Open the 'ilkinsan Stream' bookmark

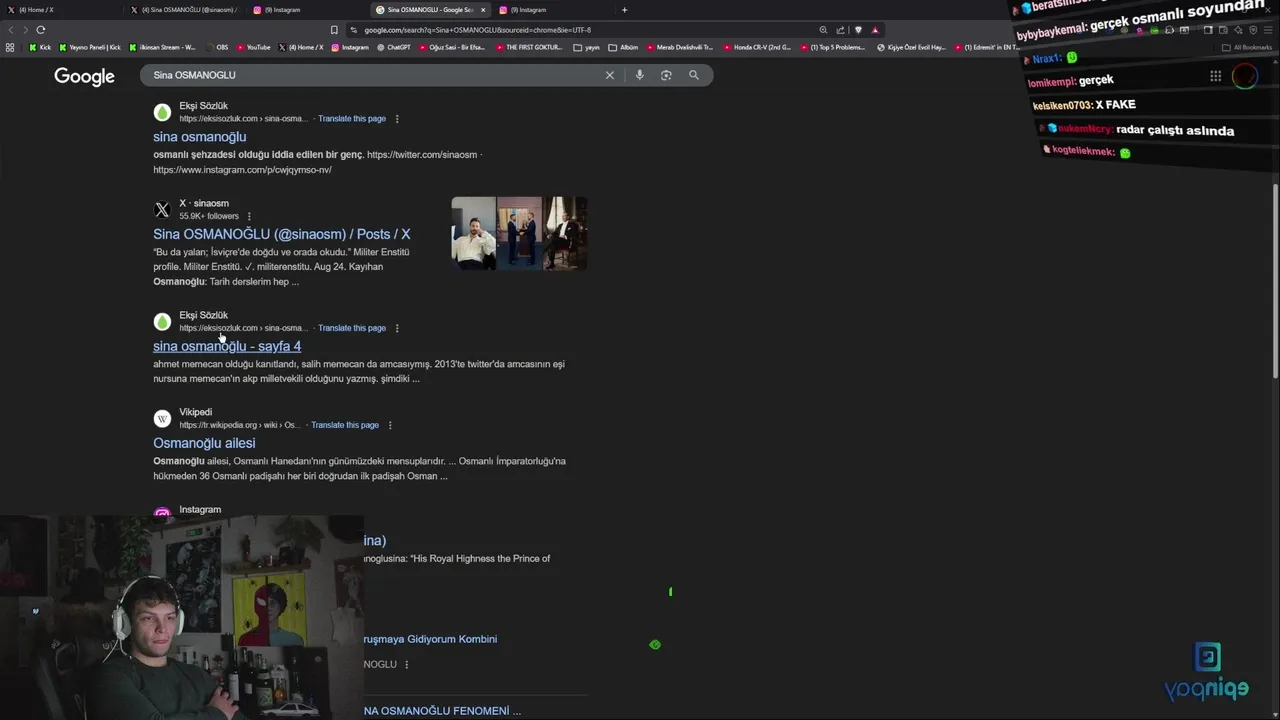coord(161,47)
